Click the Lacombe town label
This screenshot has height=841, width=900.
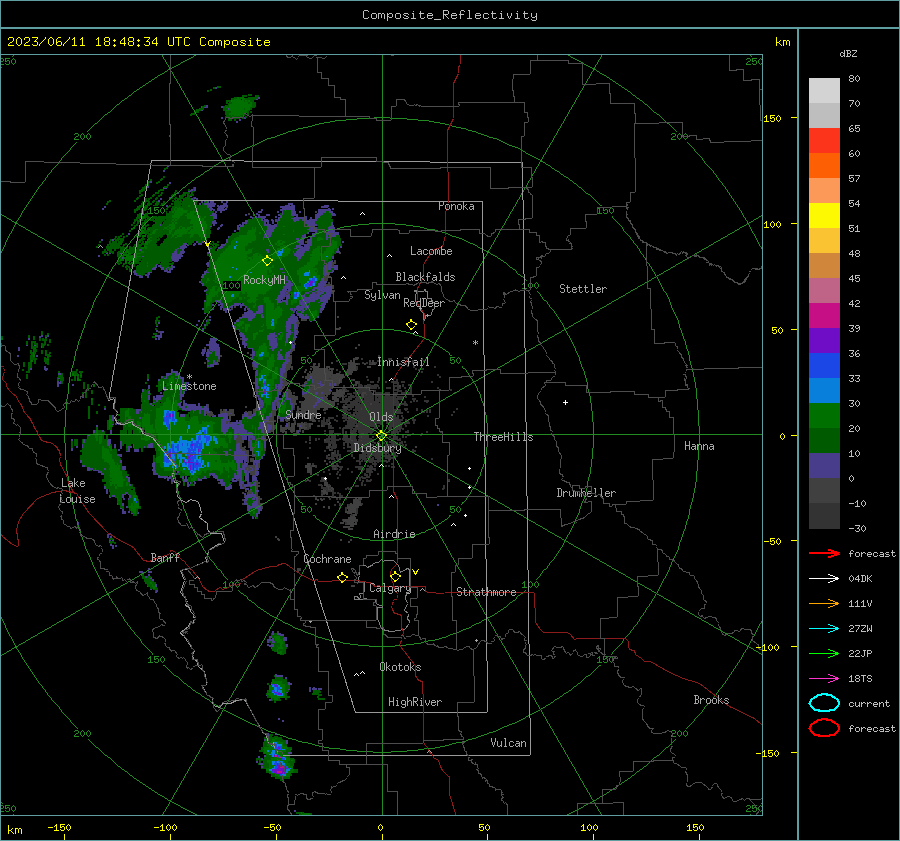point(431,251)
